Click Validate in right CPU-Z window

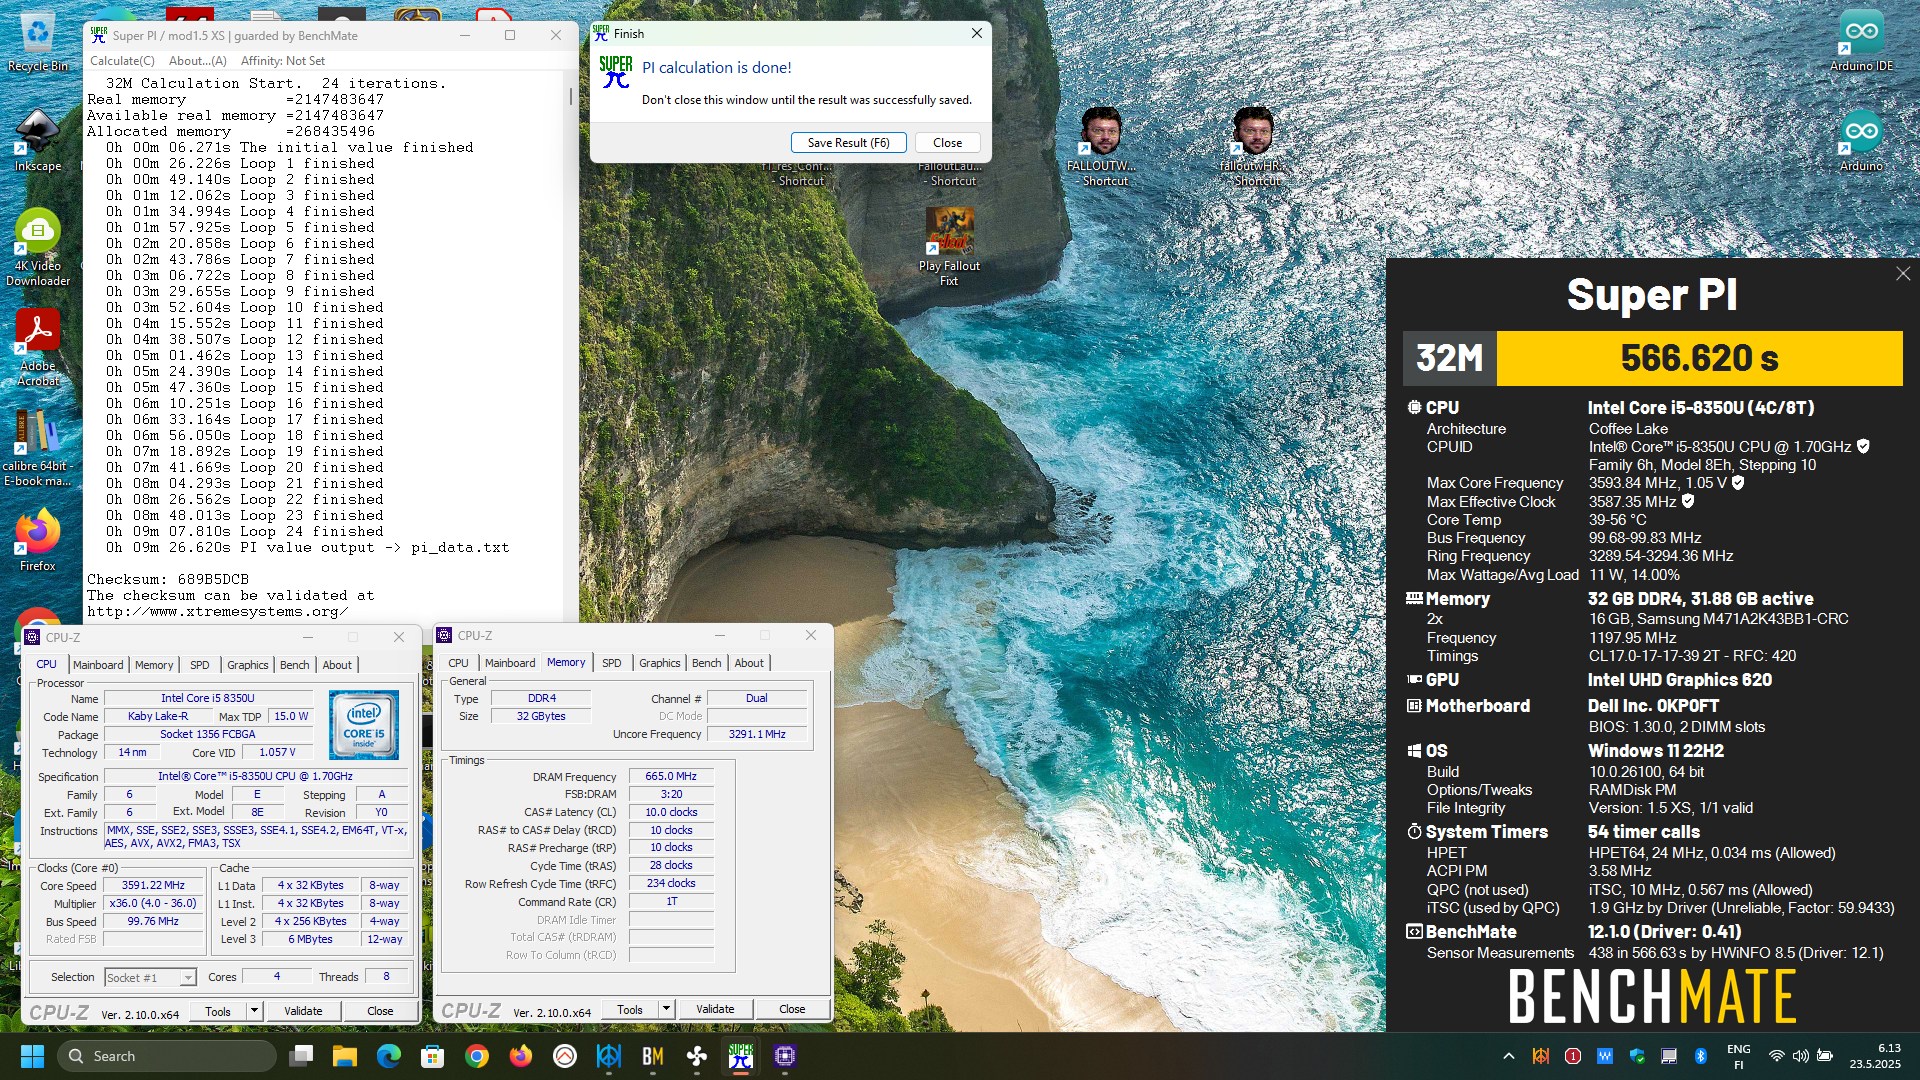point(715,1009)
